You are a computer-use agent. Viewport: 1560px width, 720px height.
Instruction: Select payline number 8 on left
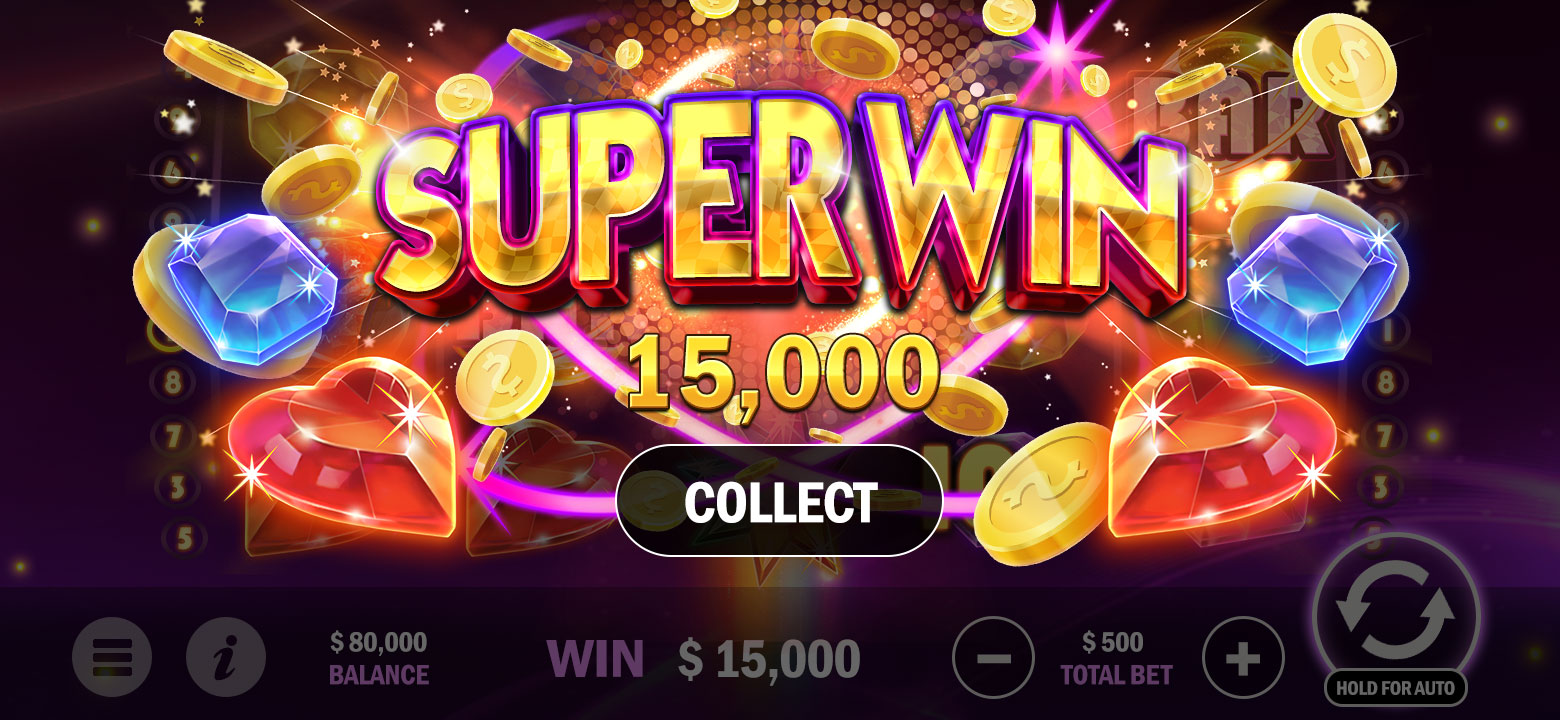coord(171,382)
